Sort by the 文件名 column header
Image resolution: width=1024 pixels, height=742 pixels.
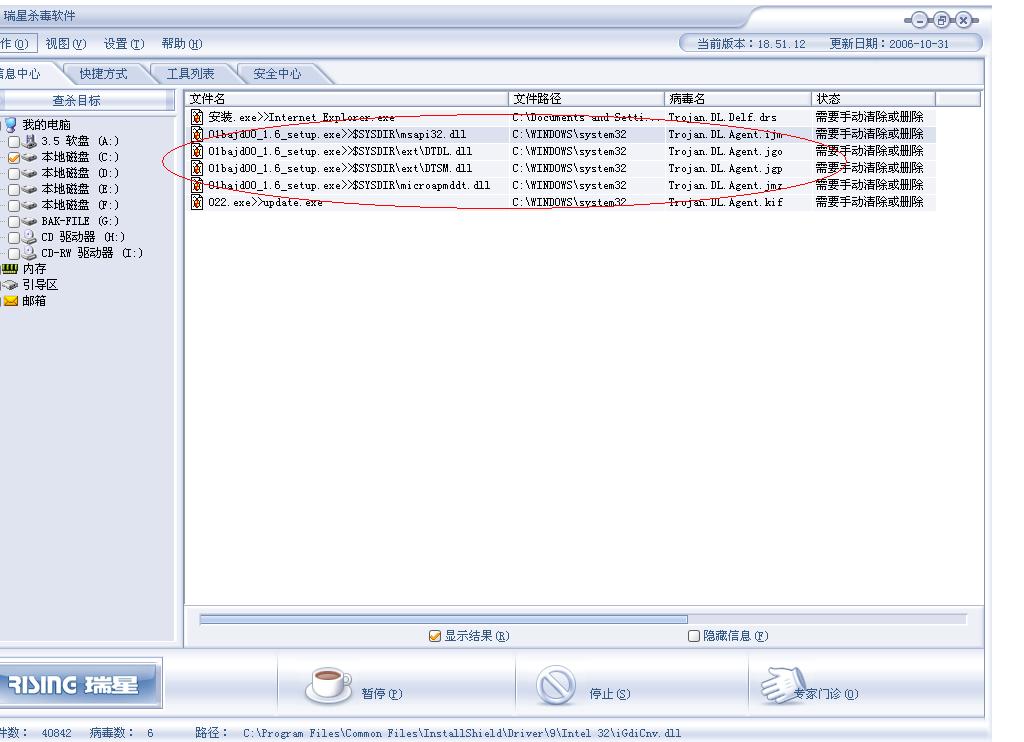point(347,99)
